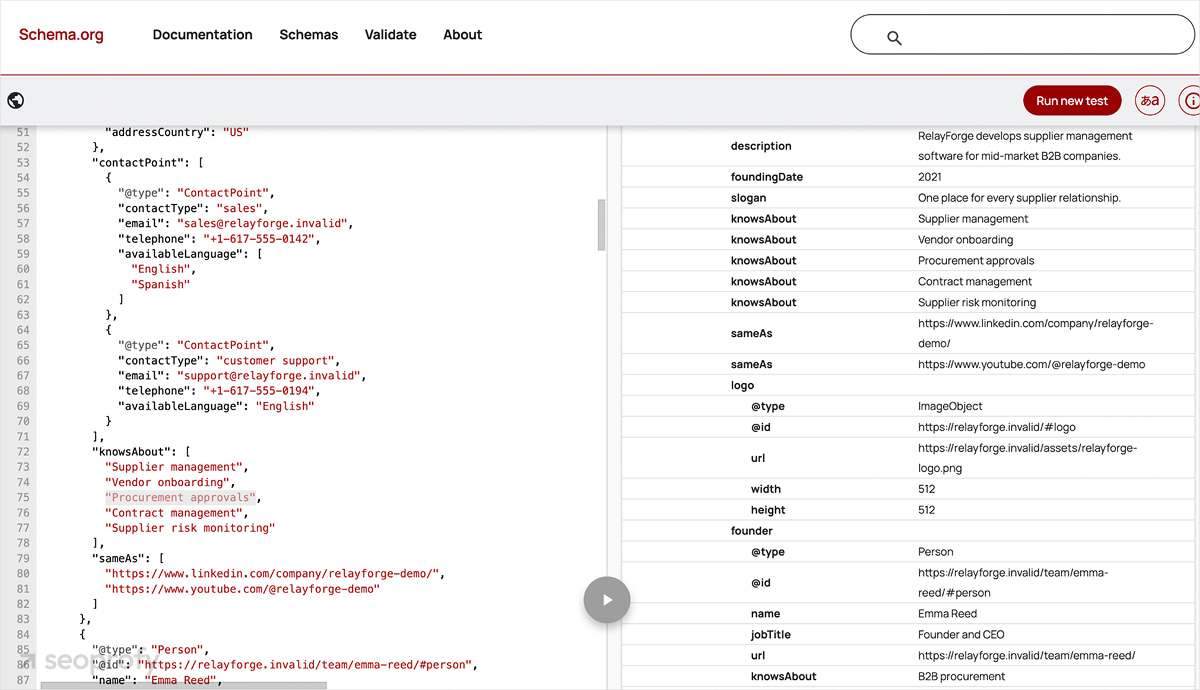Click the "support@relayforge.invalid" email string

(270, 375)
